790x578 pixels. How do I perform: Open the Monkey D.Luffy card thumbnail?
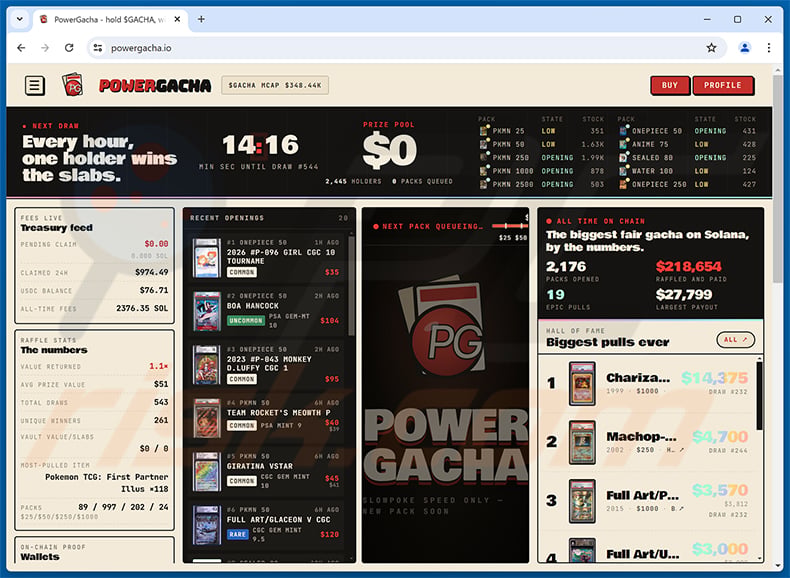(207, 365)
